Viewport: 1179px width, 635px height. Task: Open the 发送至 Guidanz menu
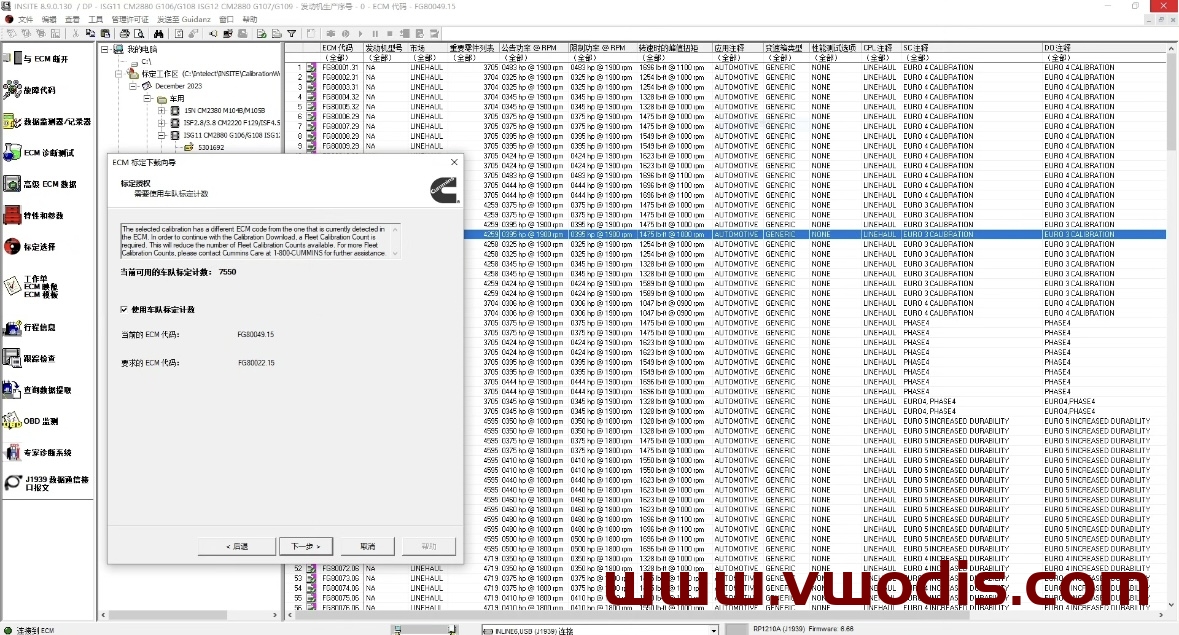[x=183, y=20]
